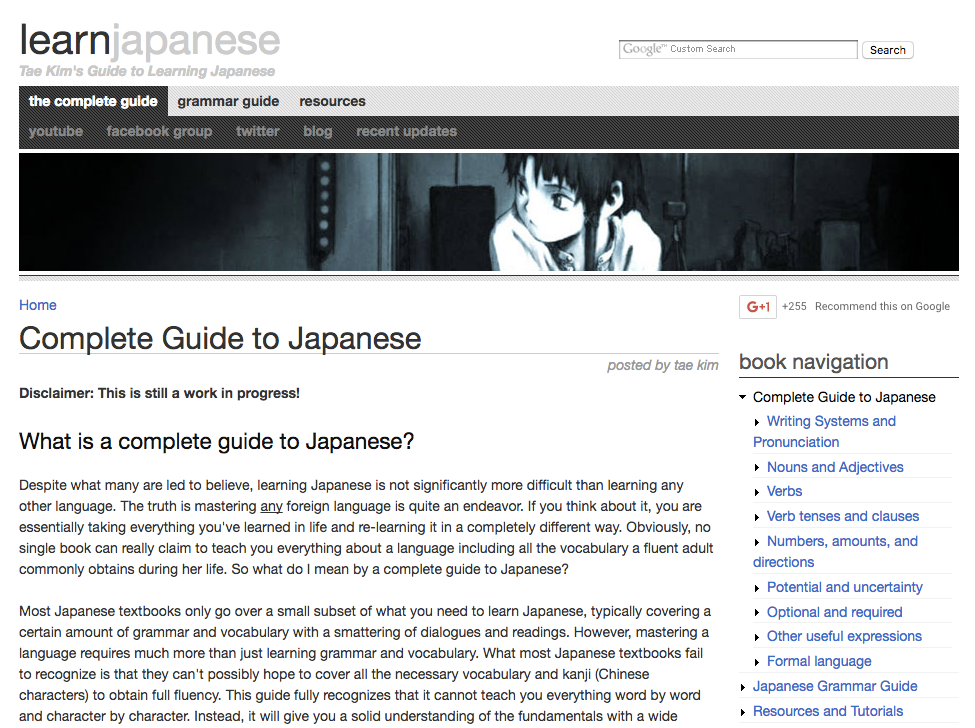Click the learnjapanese site logo
975x728 pixels.
click(x=149, y=40)
